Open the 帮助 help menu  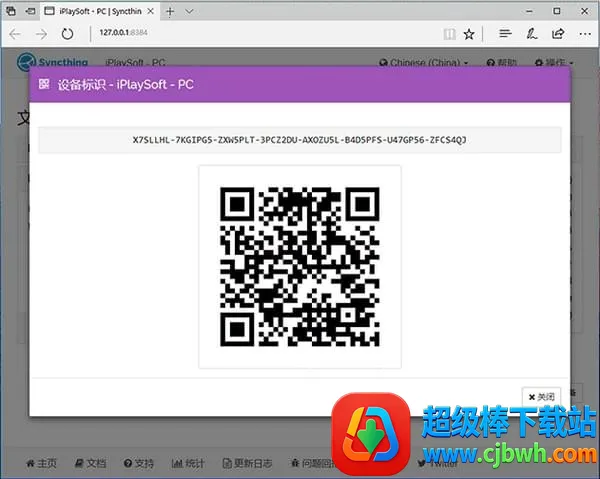click(x=502, y=62)
